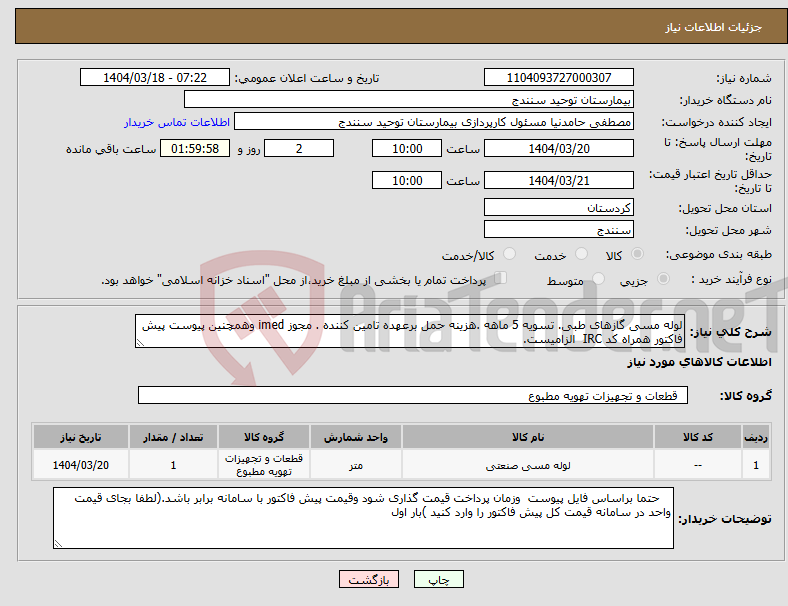Image resolution: width=788 pixels, height=606 pixels.
Task: Click the general description text area لوله مسی
Action: pos(410,331)
